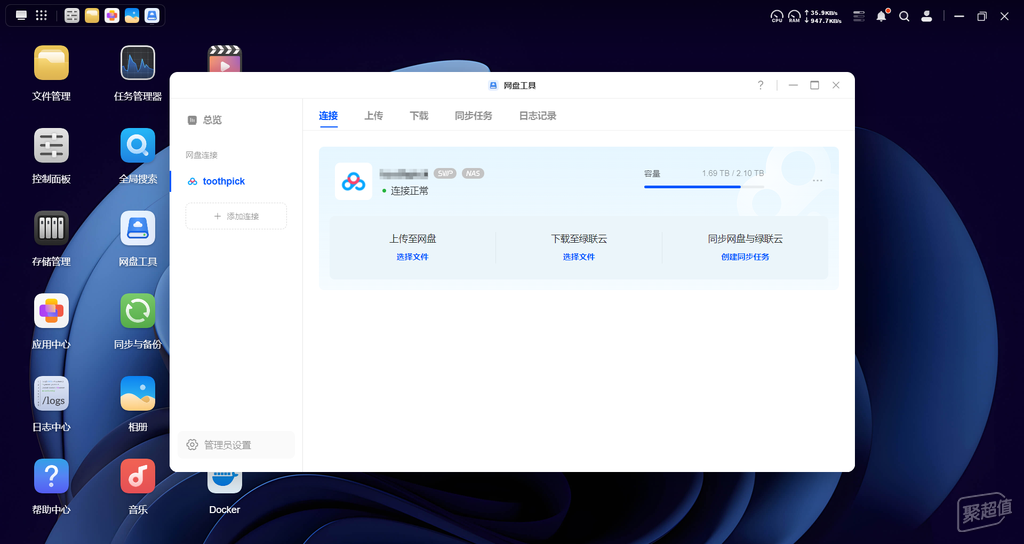Open the 文件管理 desktop icon
Screen dimensions: 1024x544
pyautogui.click(x=52, y=63)
